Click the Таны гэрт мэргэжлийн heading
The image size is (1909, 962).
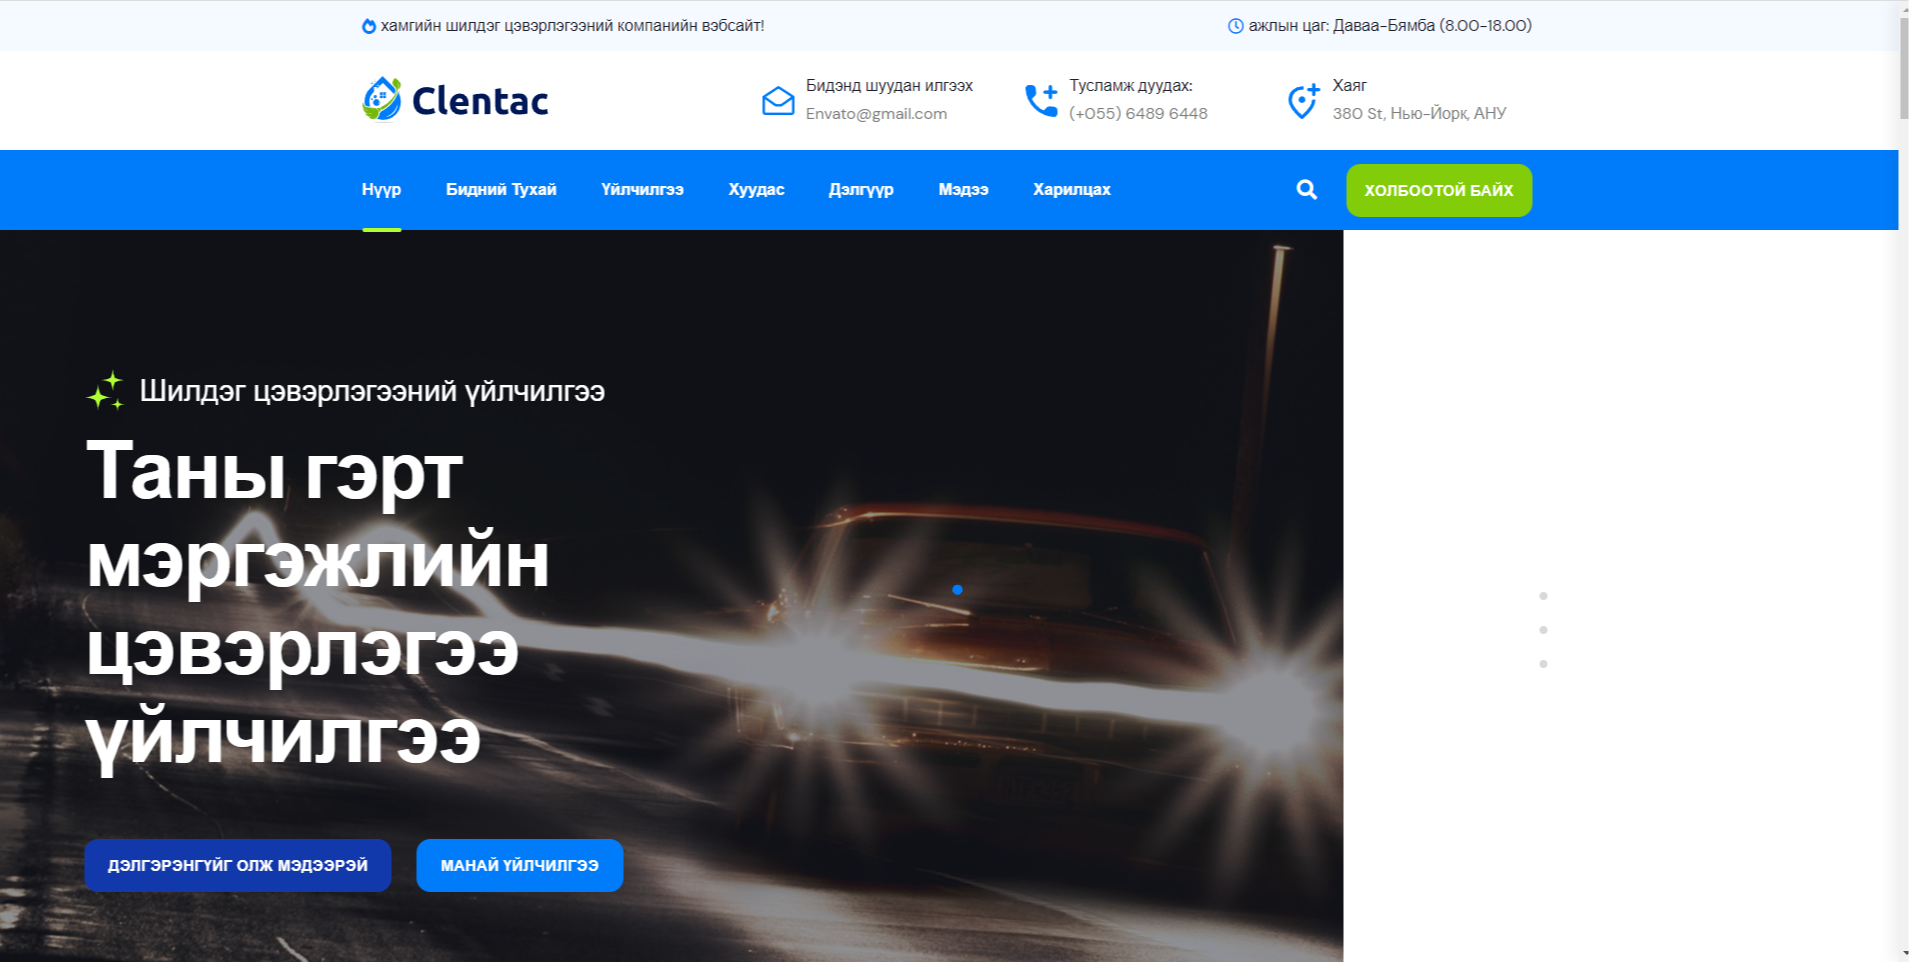point(318,604)
